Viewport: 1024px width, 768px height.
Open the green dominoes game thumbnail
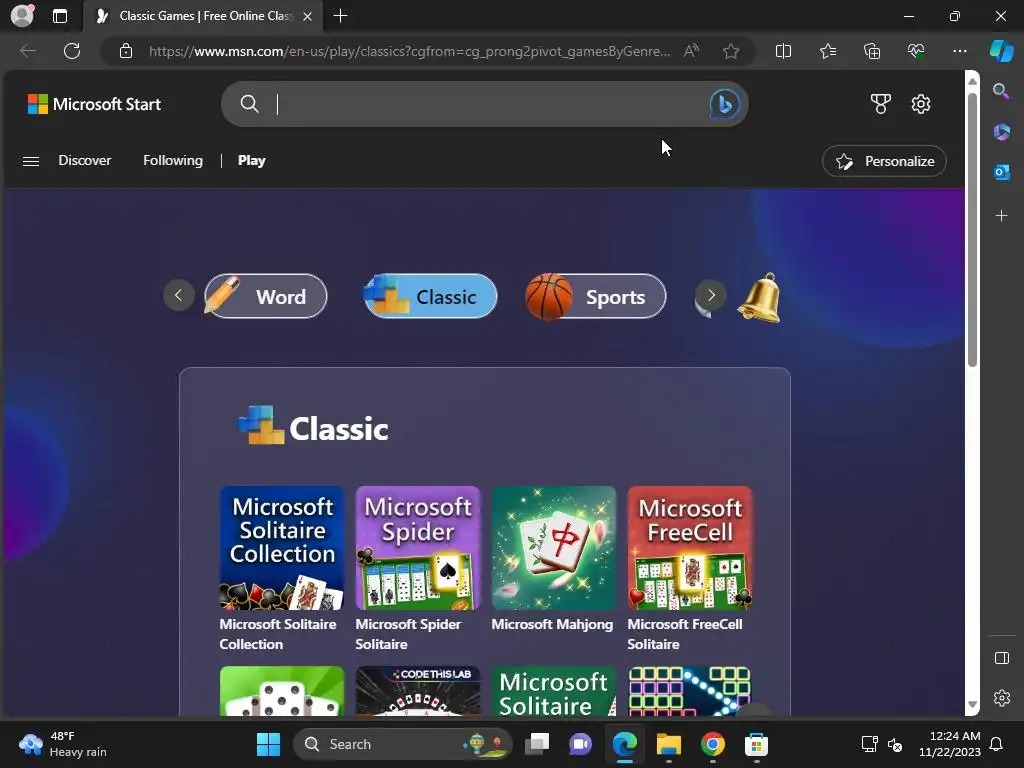tap(282, 691)
